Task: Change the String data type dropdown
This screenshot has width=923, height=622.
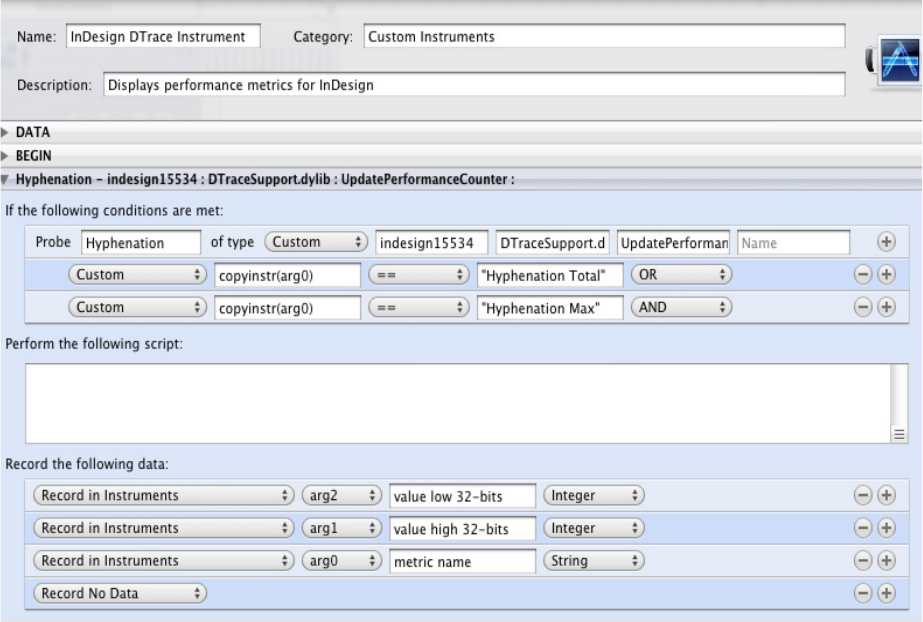Action: [593, 560]
